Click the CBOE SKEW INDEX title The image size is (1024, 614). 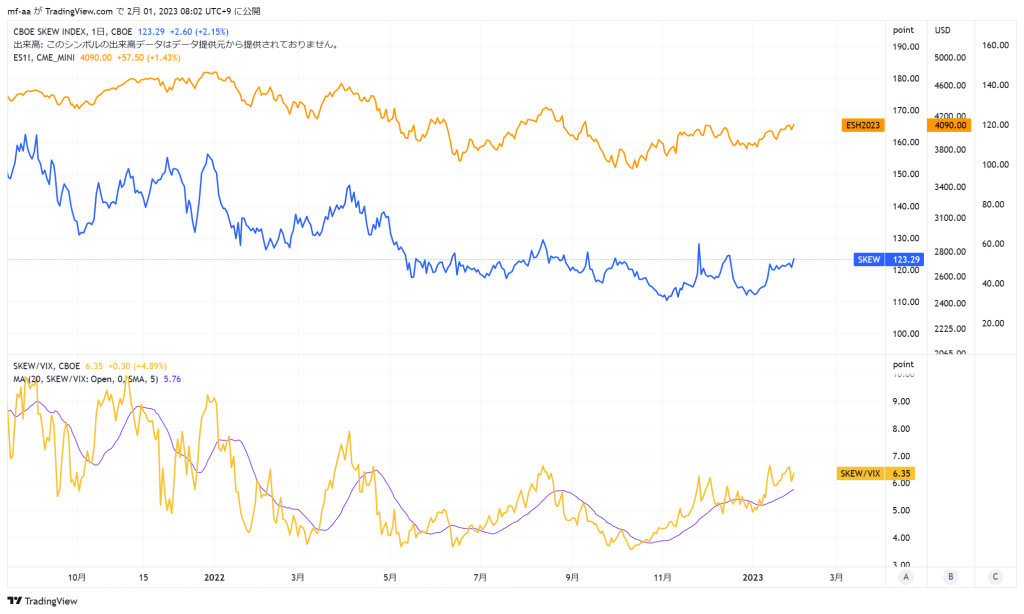pyautogui.click(x=72, y=31)
